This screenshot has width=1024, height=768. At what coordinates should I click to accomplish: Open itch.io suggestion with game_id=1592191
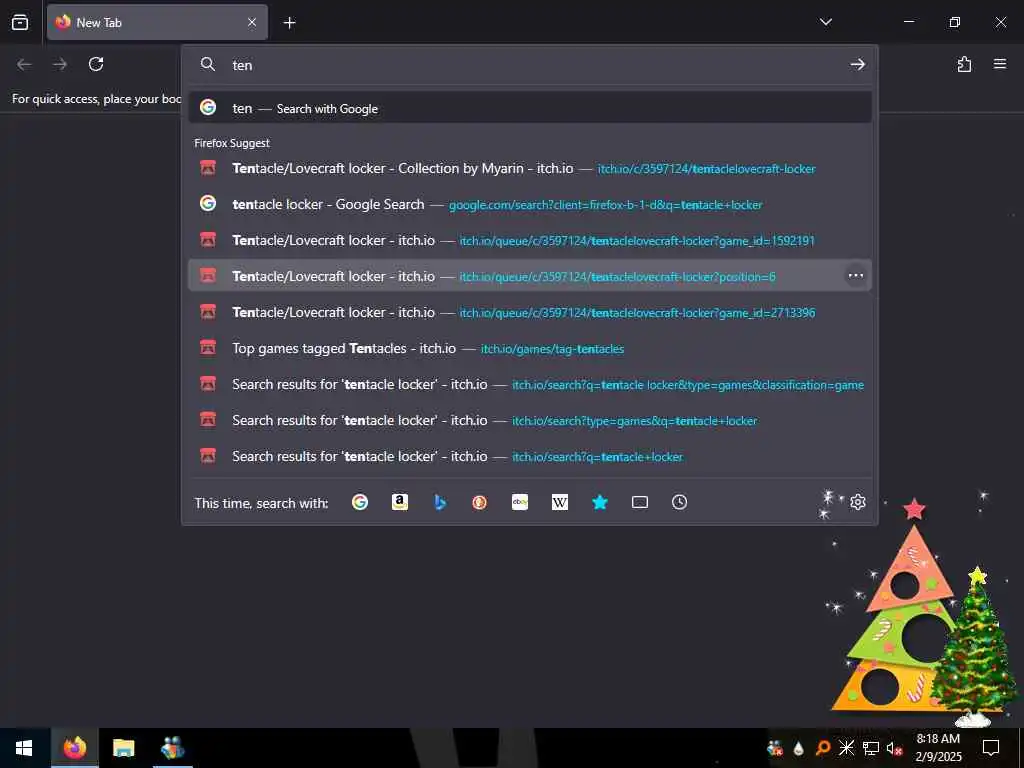pyautogui.click(x=530, y=240)
